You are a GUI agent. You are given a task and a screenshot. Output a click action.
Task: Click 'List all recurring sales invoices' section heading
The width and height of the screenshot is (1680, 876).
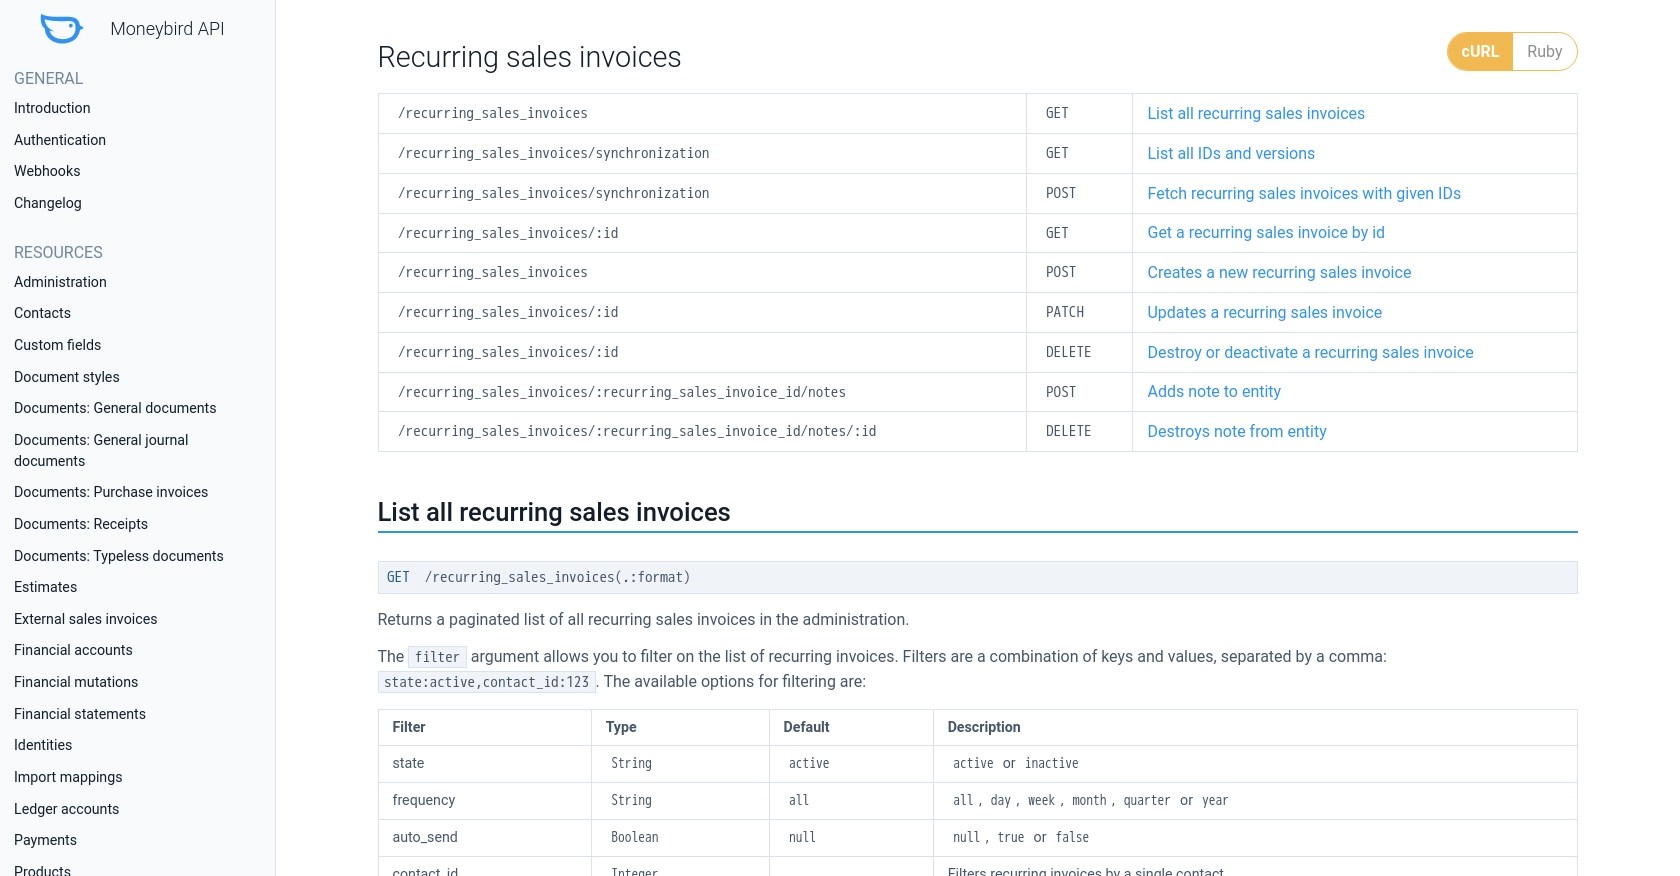click(x=554, y=512)
